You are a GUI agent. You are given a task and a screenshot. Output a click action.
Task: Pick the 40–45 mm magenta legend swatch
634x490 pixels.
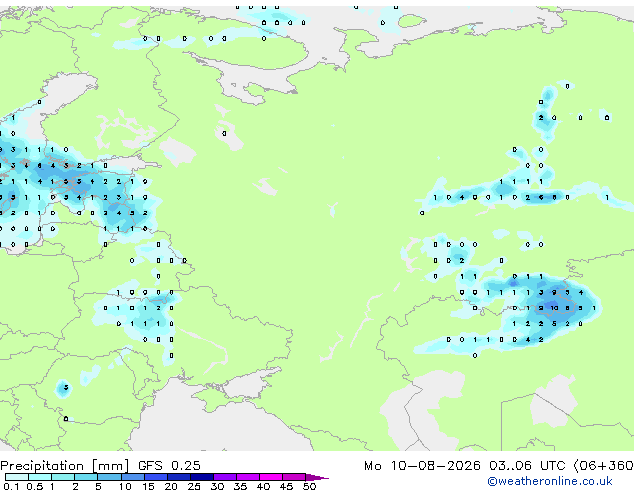[271, 477]
